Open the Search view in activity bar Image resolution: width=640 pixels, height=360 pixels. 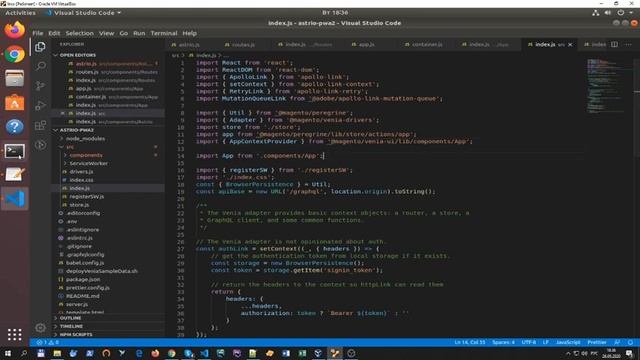[x=40, y=66]
